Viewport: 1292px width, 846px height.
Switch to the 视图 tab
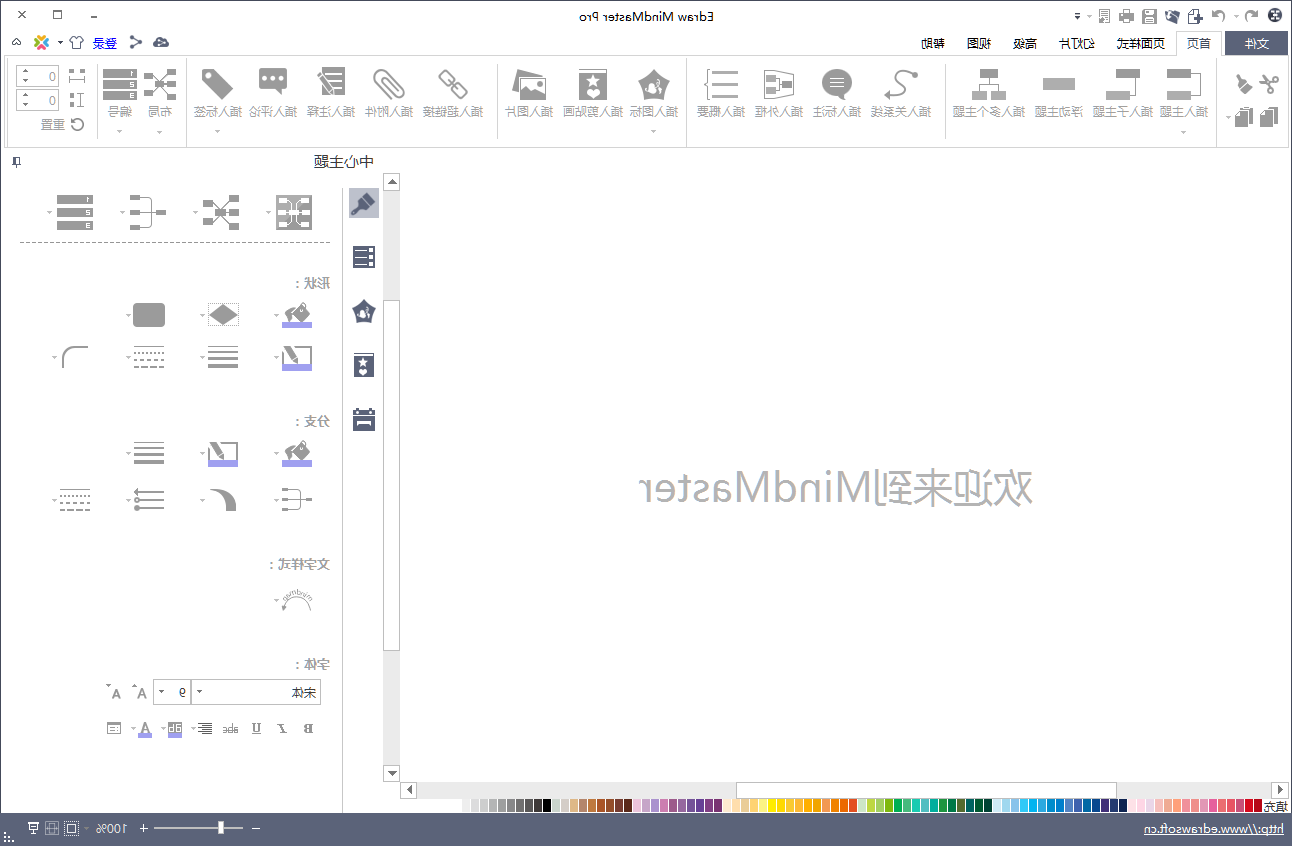pos(978,43)
